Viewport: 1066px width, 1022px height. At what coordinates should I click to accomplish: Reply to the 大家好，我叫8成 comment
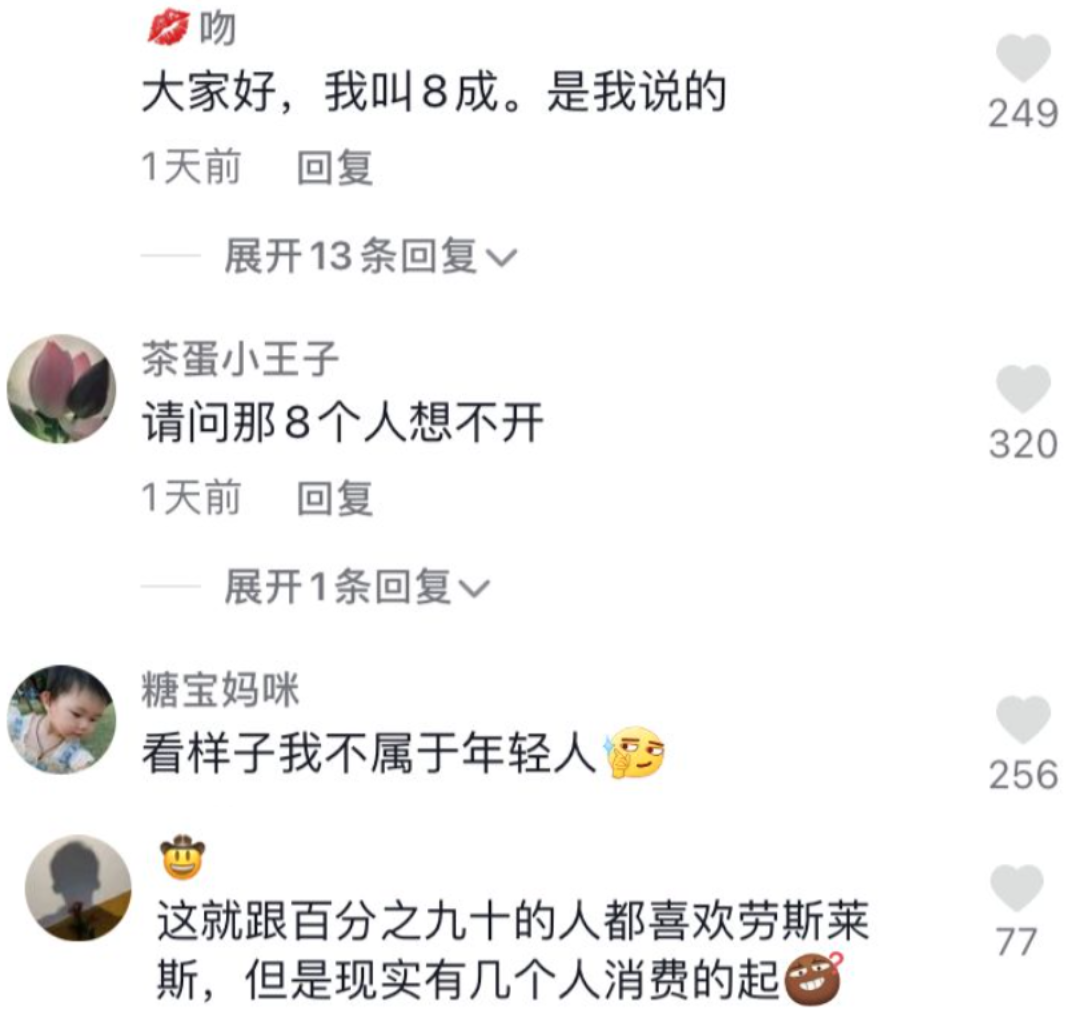click(334, 167)
